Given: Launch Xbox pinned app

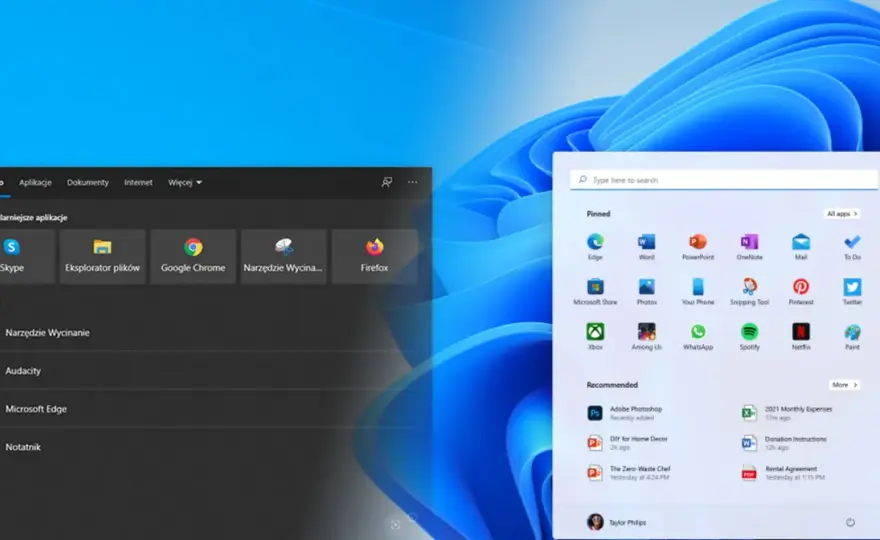Looking at the screenshot, I should pyautogui.click(x=595, y=337).
